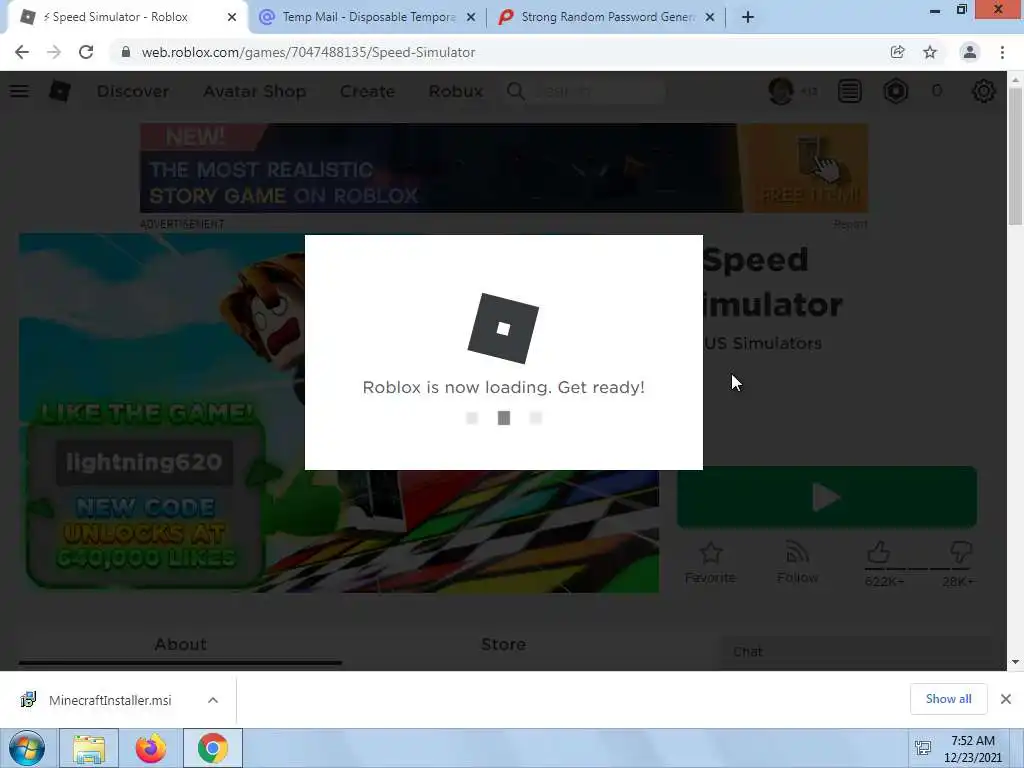Switch to Strong Random Password Generator tab
This screenshot has width=1024, height=768.
pos(605,18)
